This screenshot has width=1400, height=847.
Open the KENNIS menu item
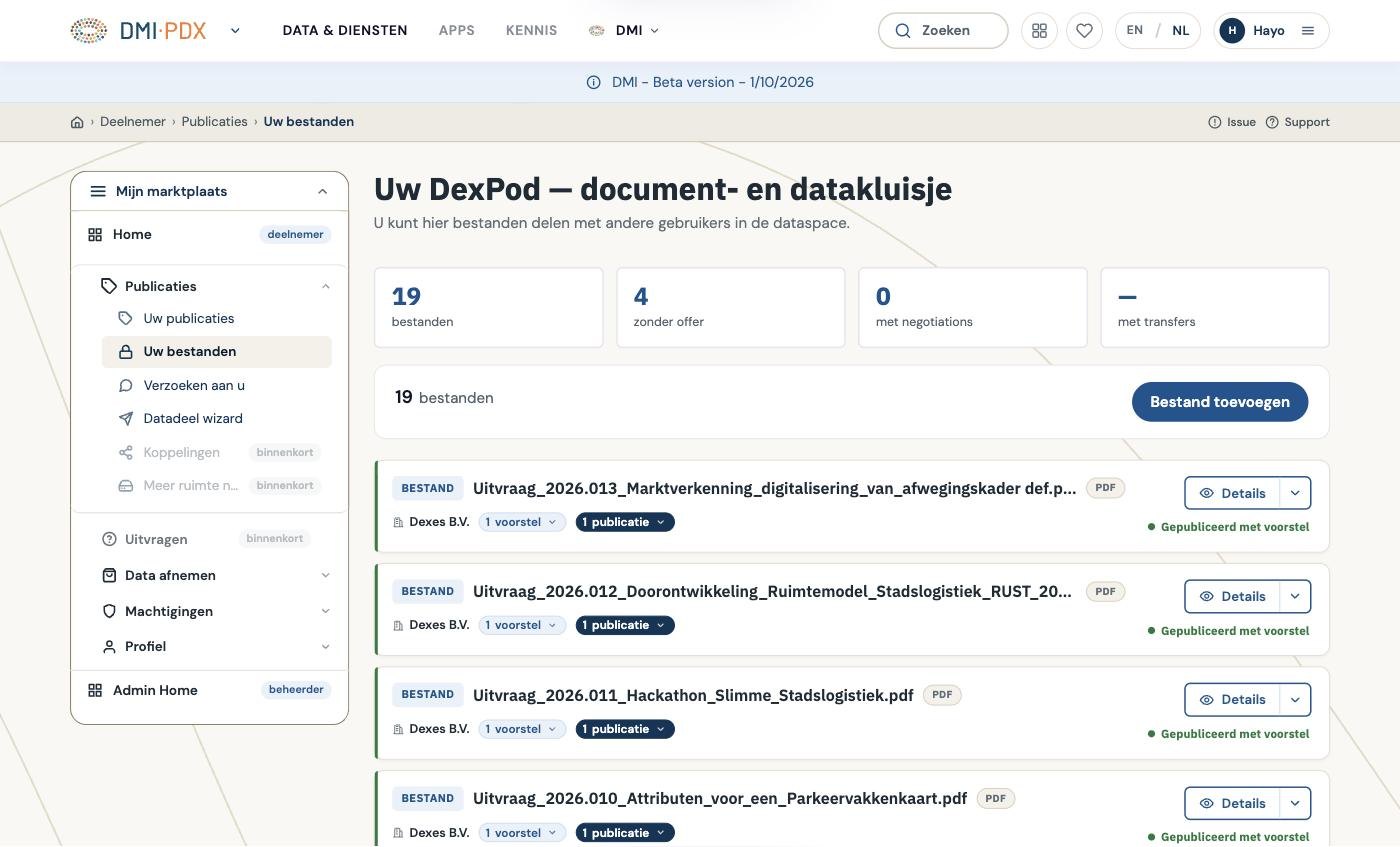coord(531,30)
